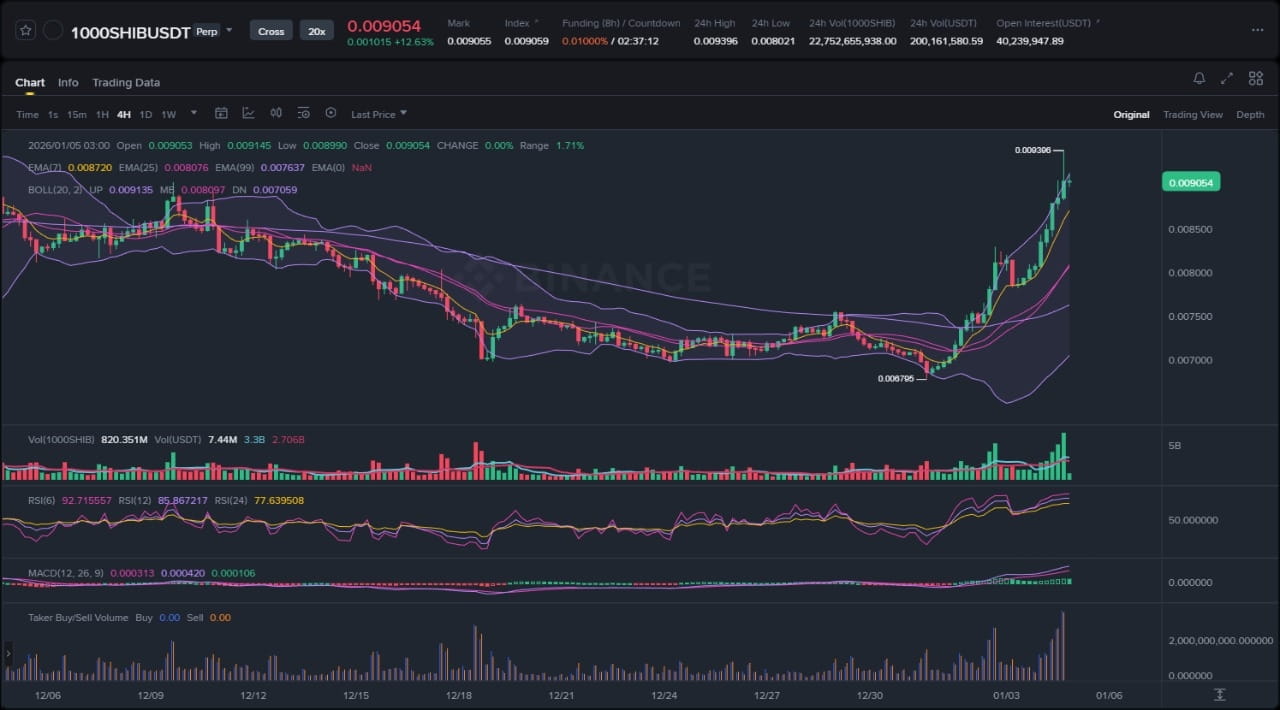The width and height of the screenshot is (1280, 710).
Task: Adjust the 20x leverage button
Action: (x=317, y=31)
